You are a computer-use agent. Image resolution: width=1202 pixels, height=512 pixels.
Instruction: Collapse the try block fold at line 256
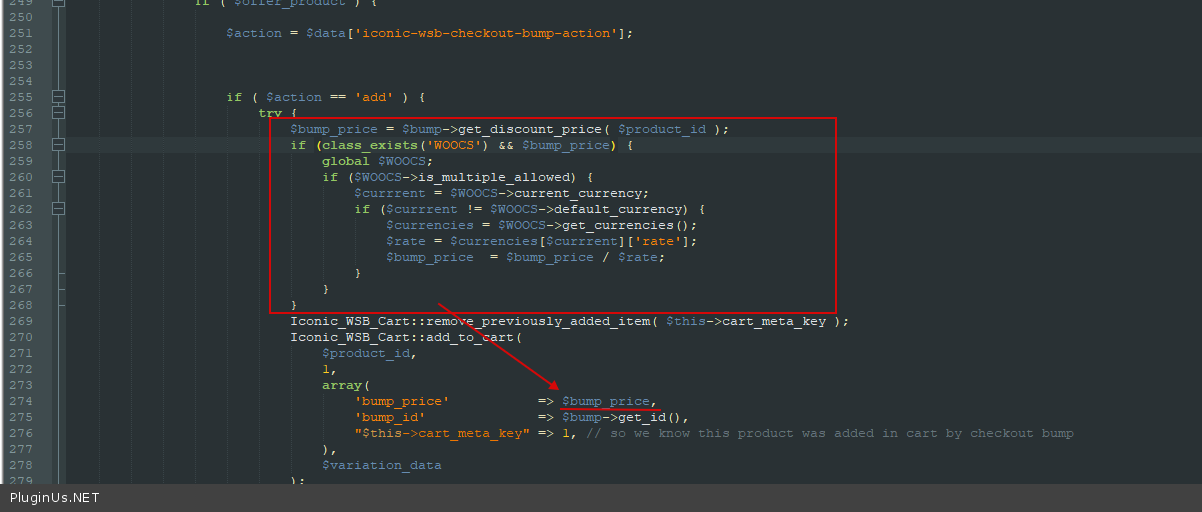click(58, 113)
